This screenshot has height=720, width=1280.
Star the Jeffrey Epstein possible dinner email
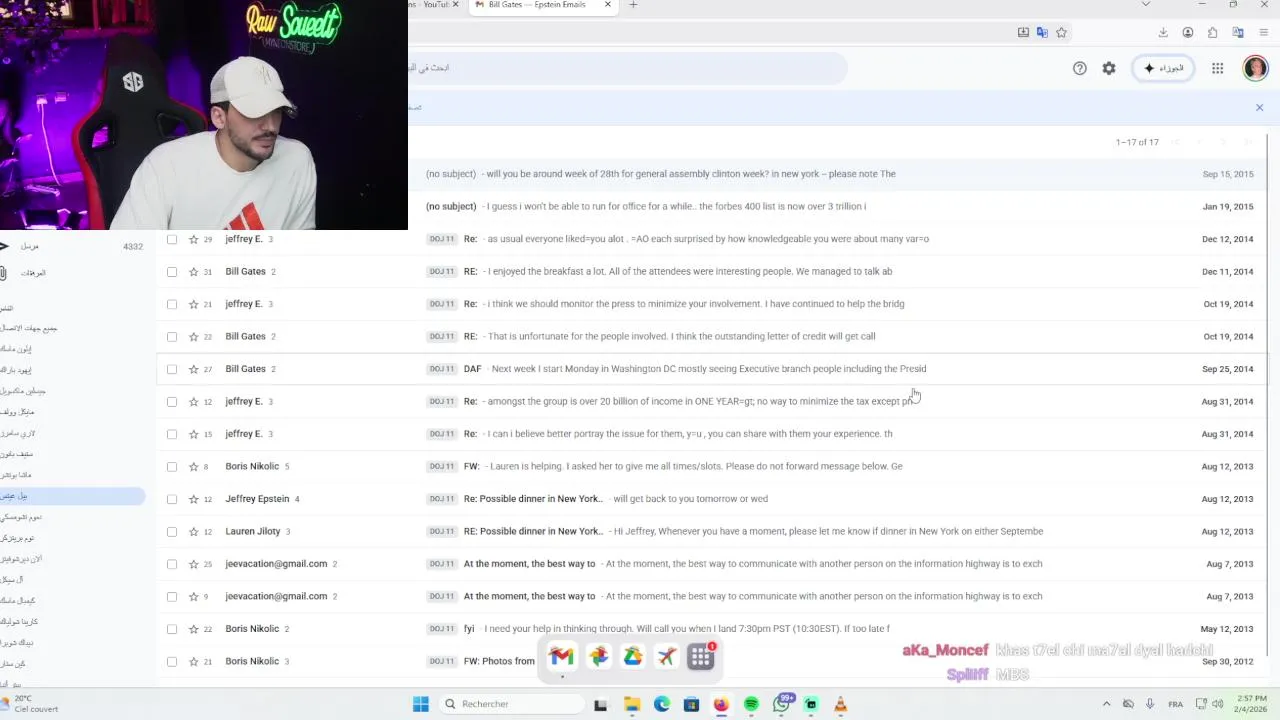click(x=193, y=499)
